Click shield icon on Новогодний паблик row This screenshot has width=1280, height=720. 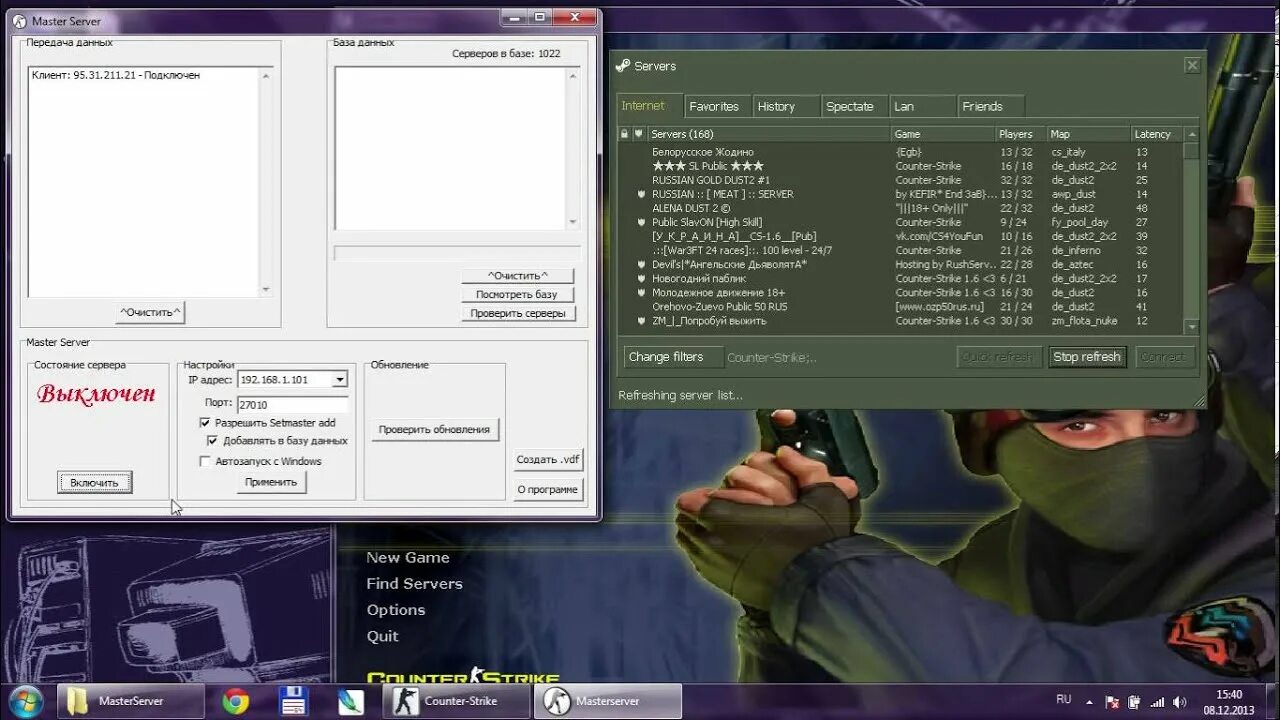click(x=641, y=278)
